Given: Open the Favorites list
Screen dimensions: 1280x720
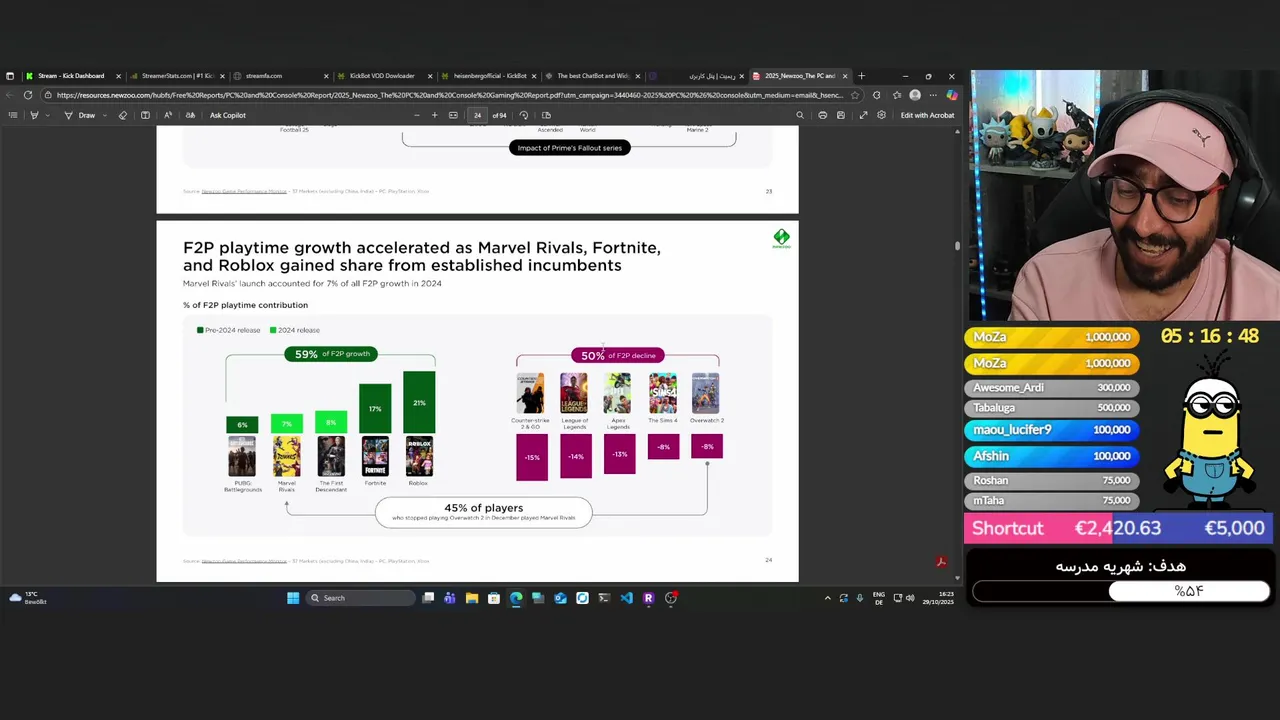Looking at the screenshot, I should [896, 95].
